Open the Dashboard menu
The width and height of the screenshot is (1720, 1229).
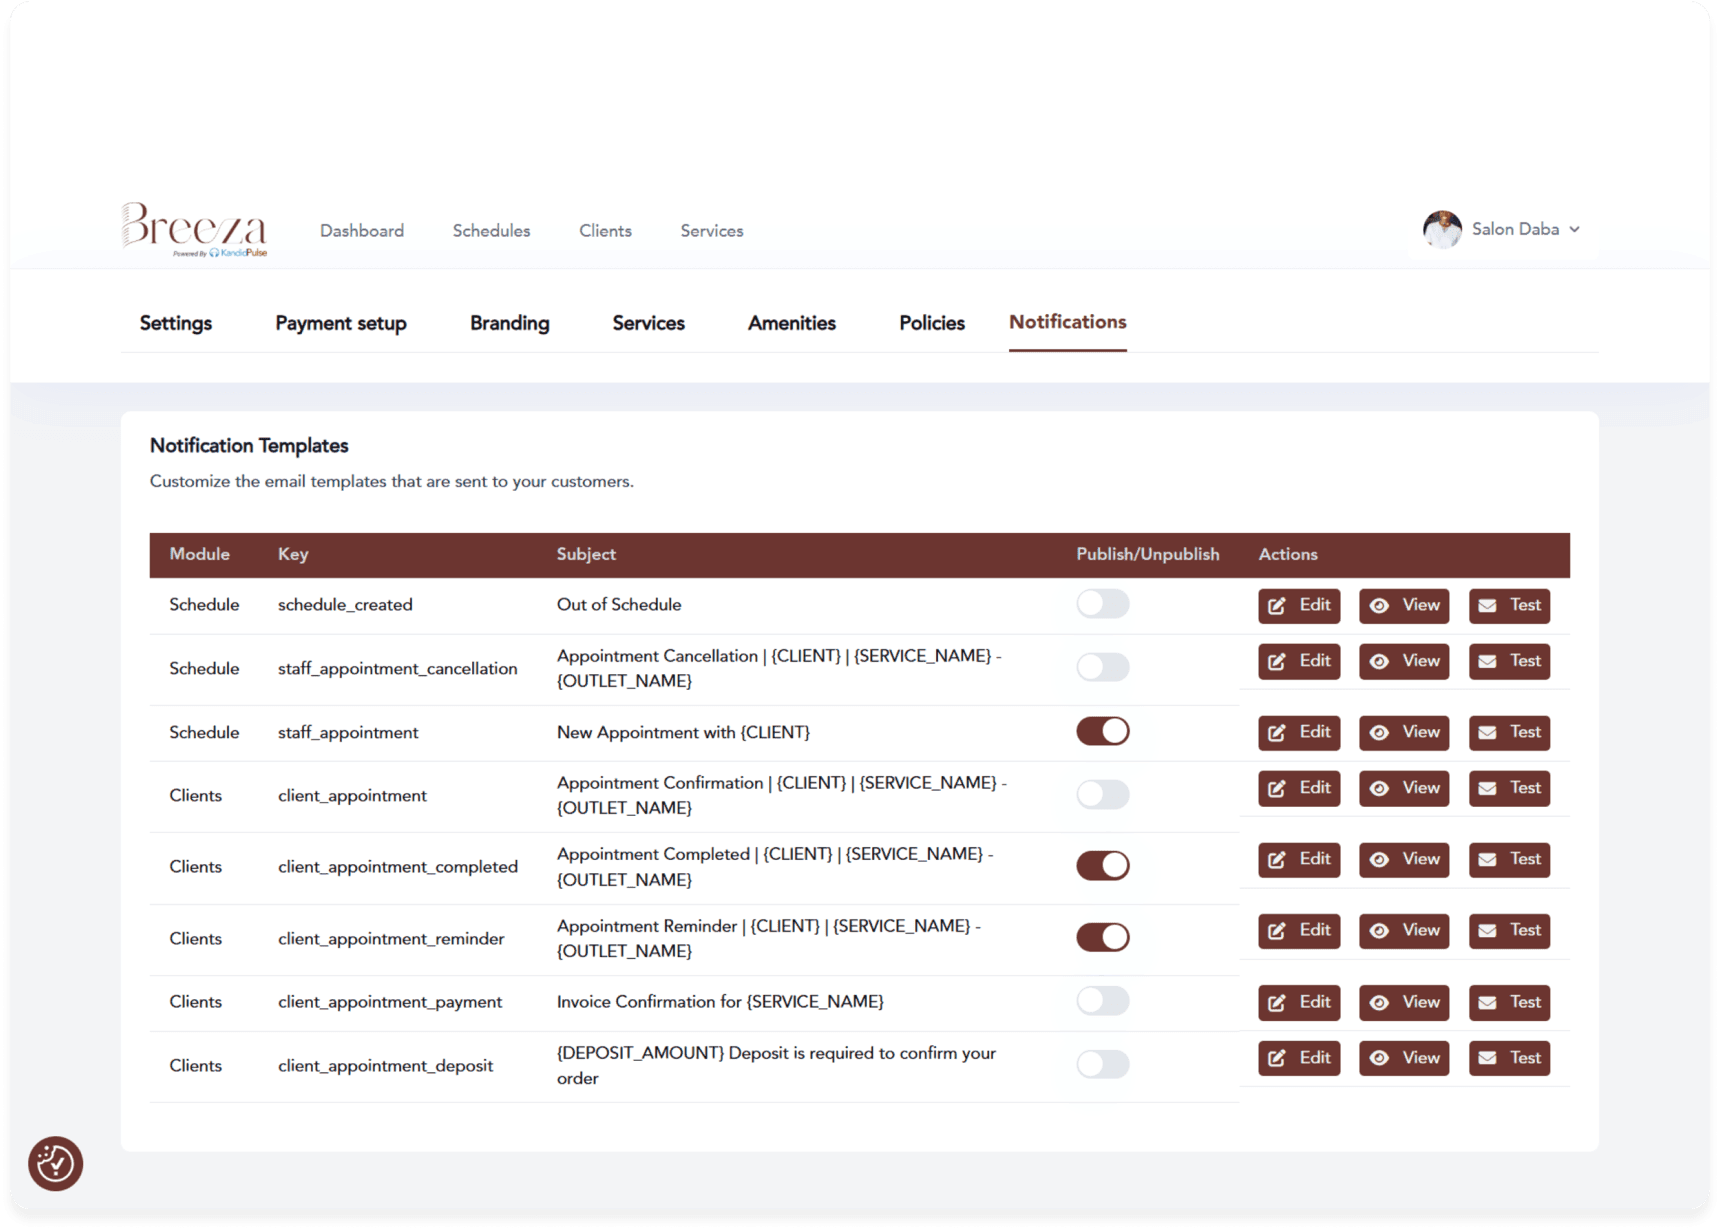[362, 231]
